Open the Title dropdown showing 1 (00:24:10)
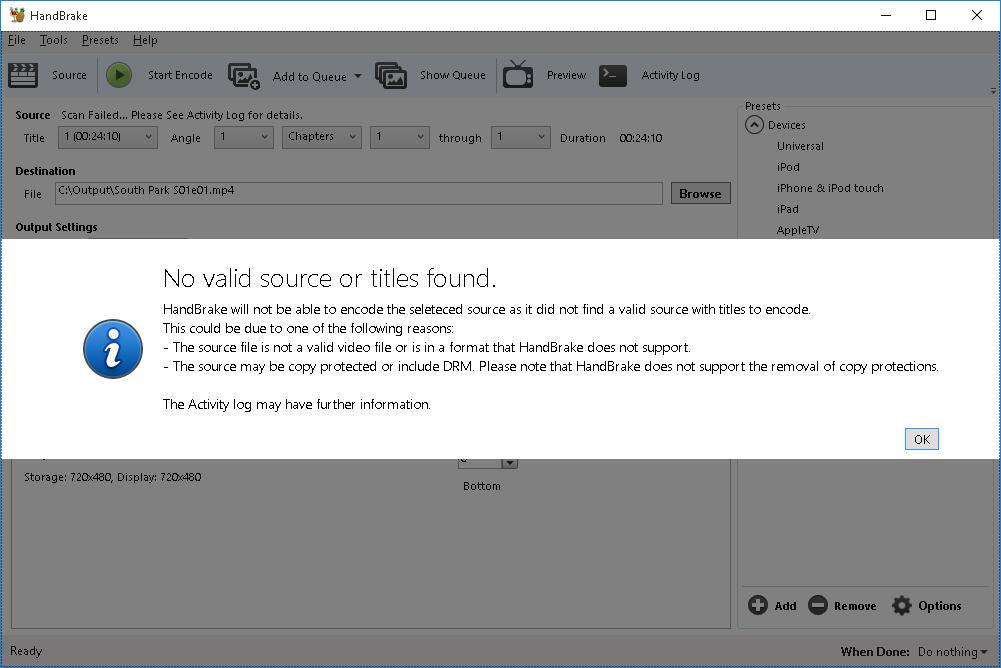1001x668 pixels. (108, 137)
